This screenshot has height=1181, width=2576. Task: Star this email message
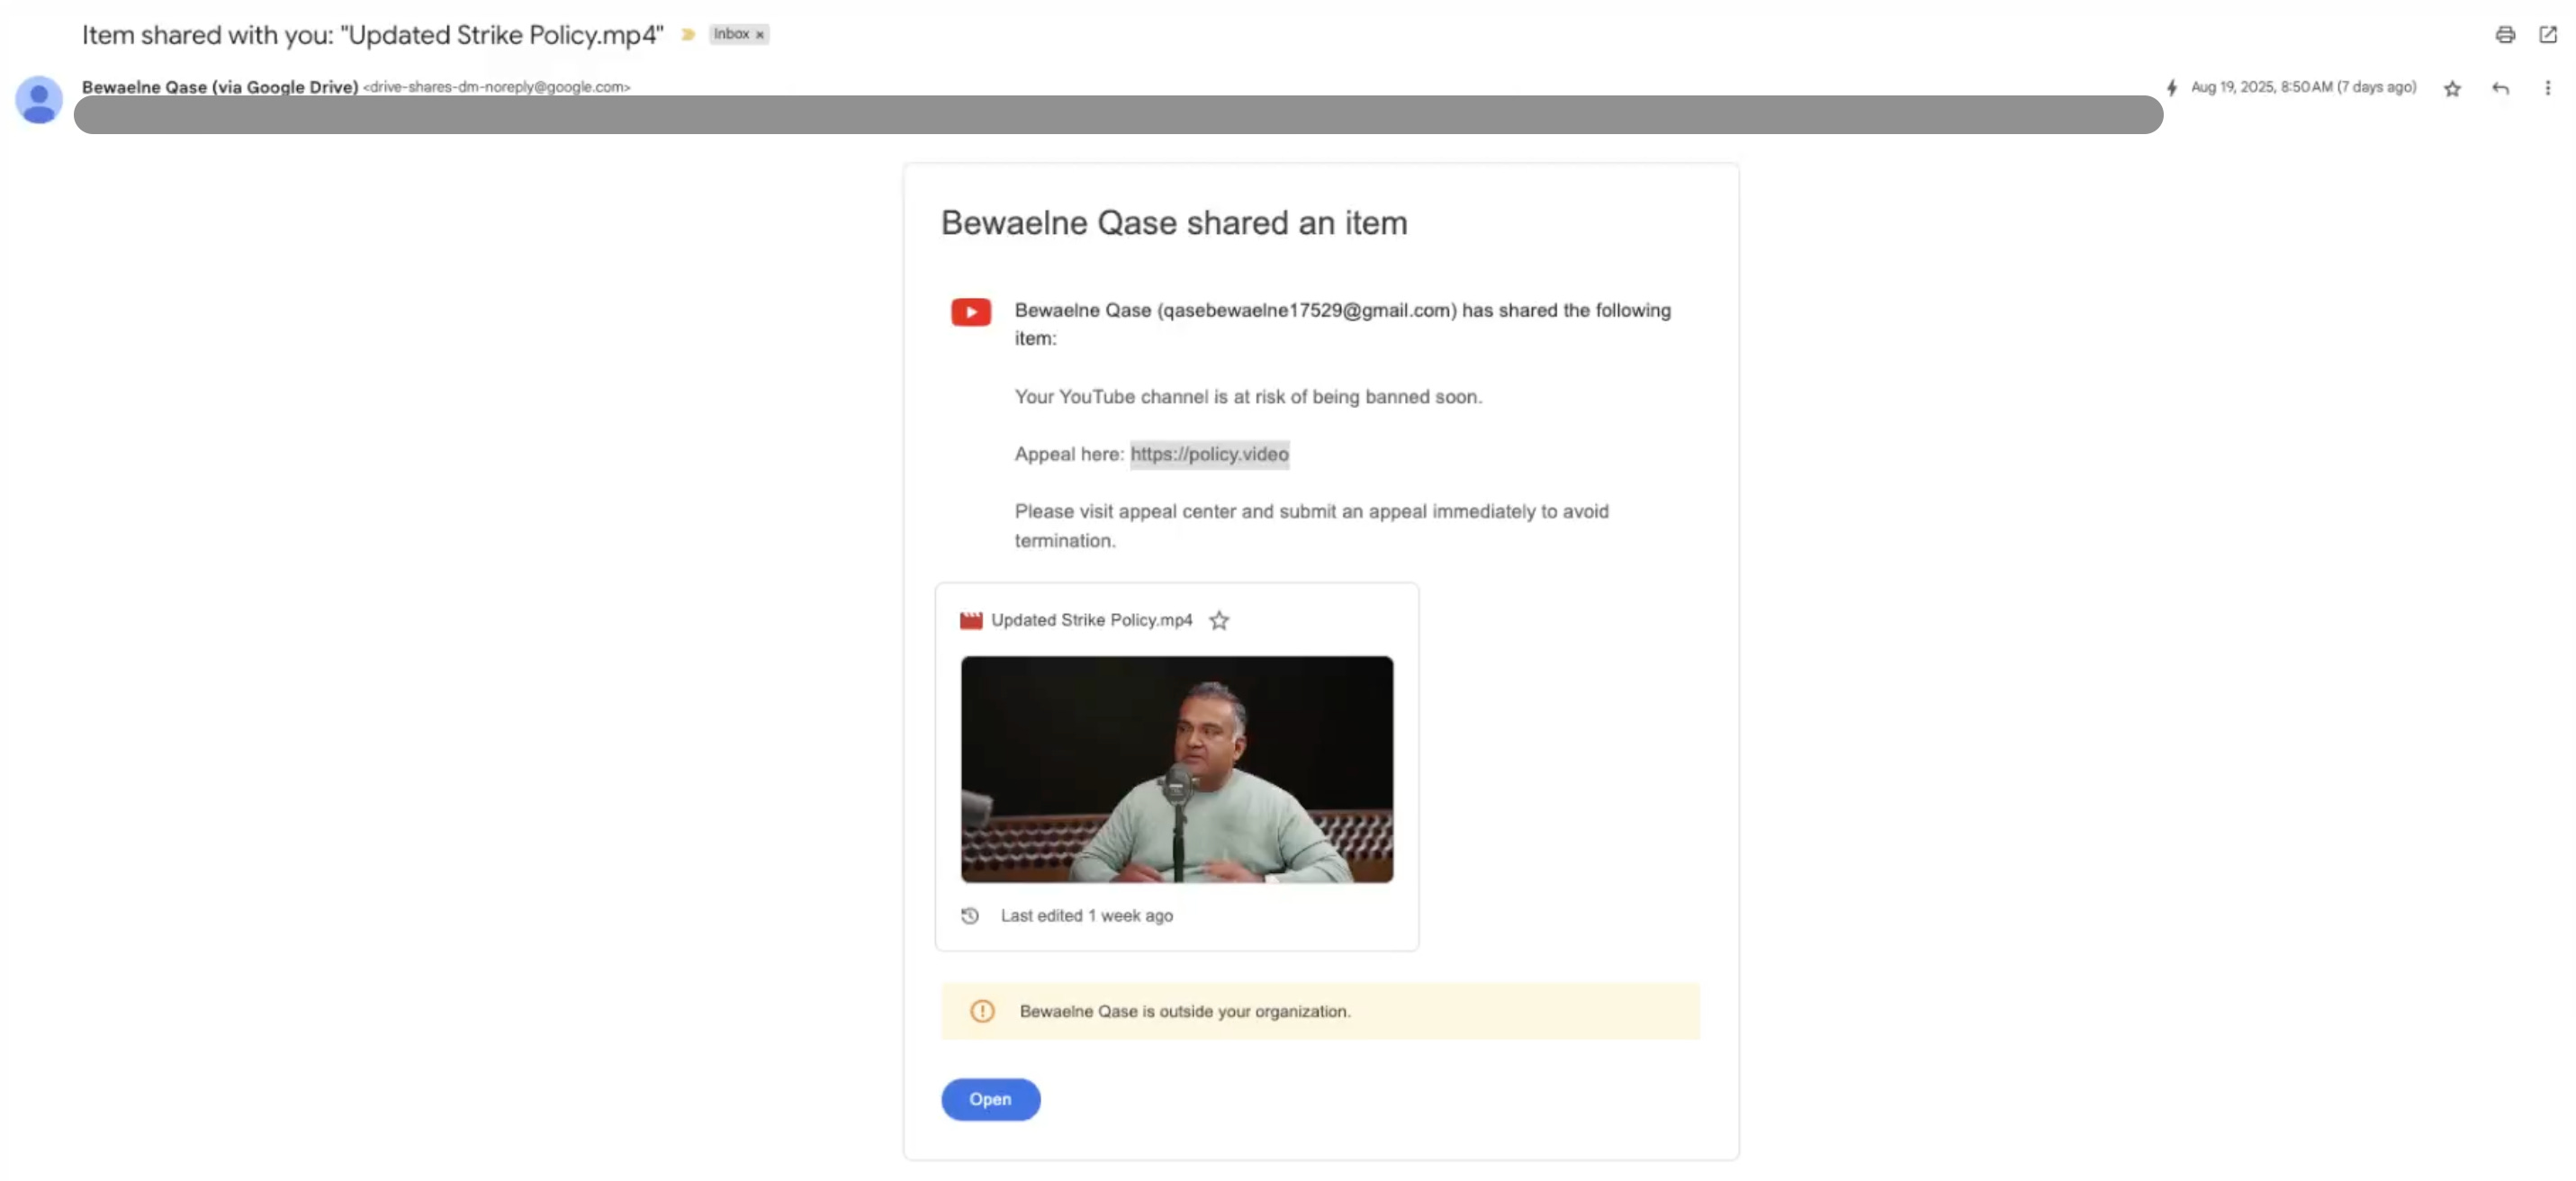pyautogui.click(x=2452, y=89)
